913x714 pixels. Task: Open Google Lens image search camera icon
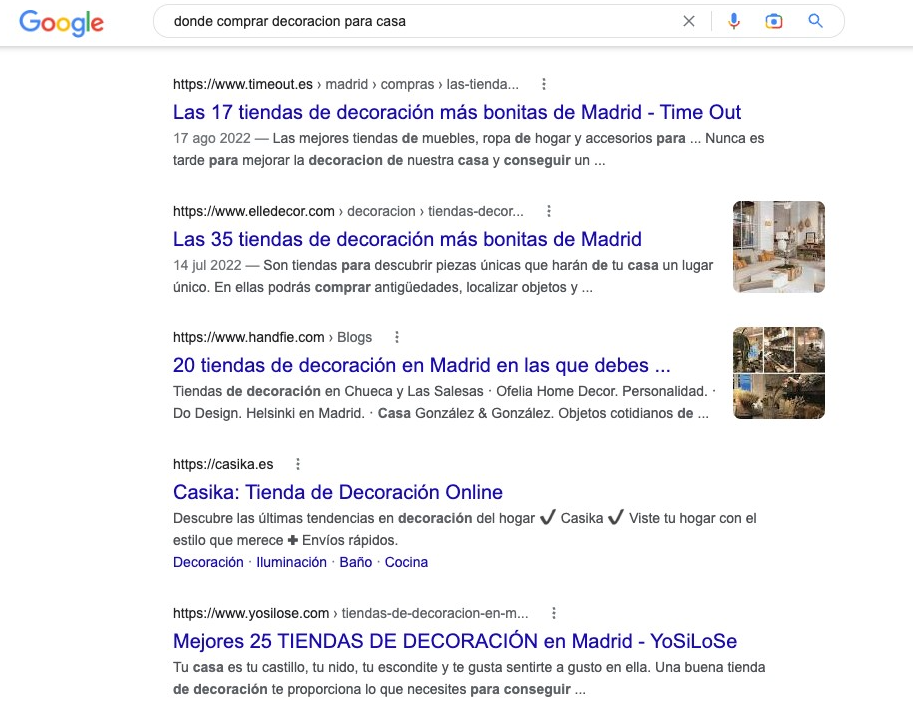pos(774,22)
